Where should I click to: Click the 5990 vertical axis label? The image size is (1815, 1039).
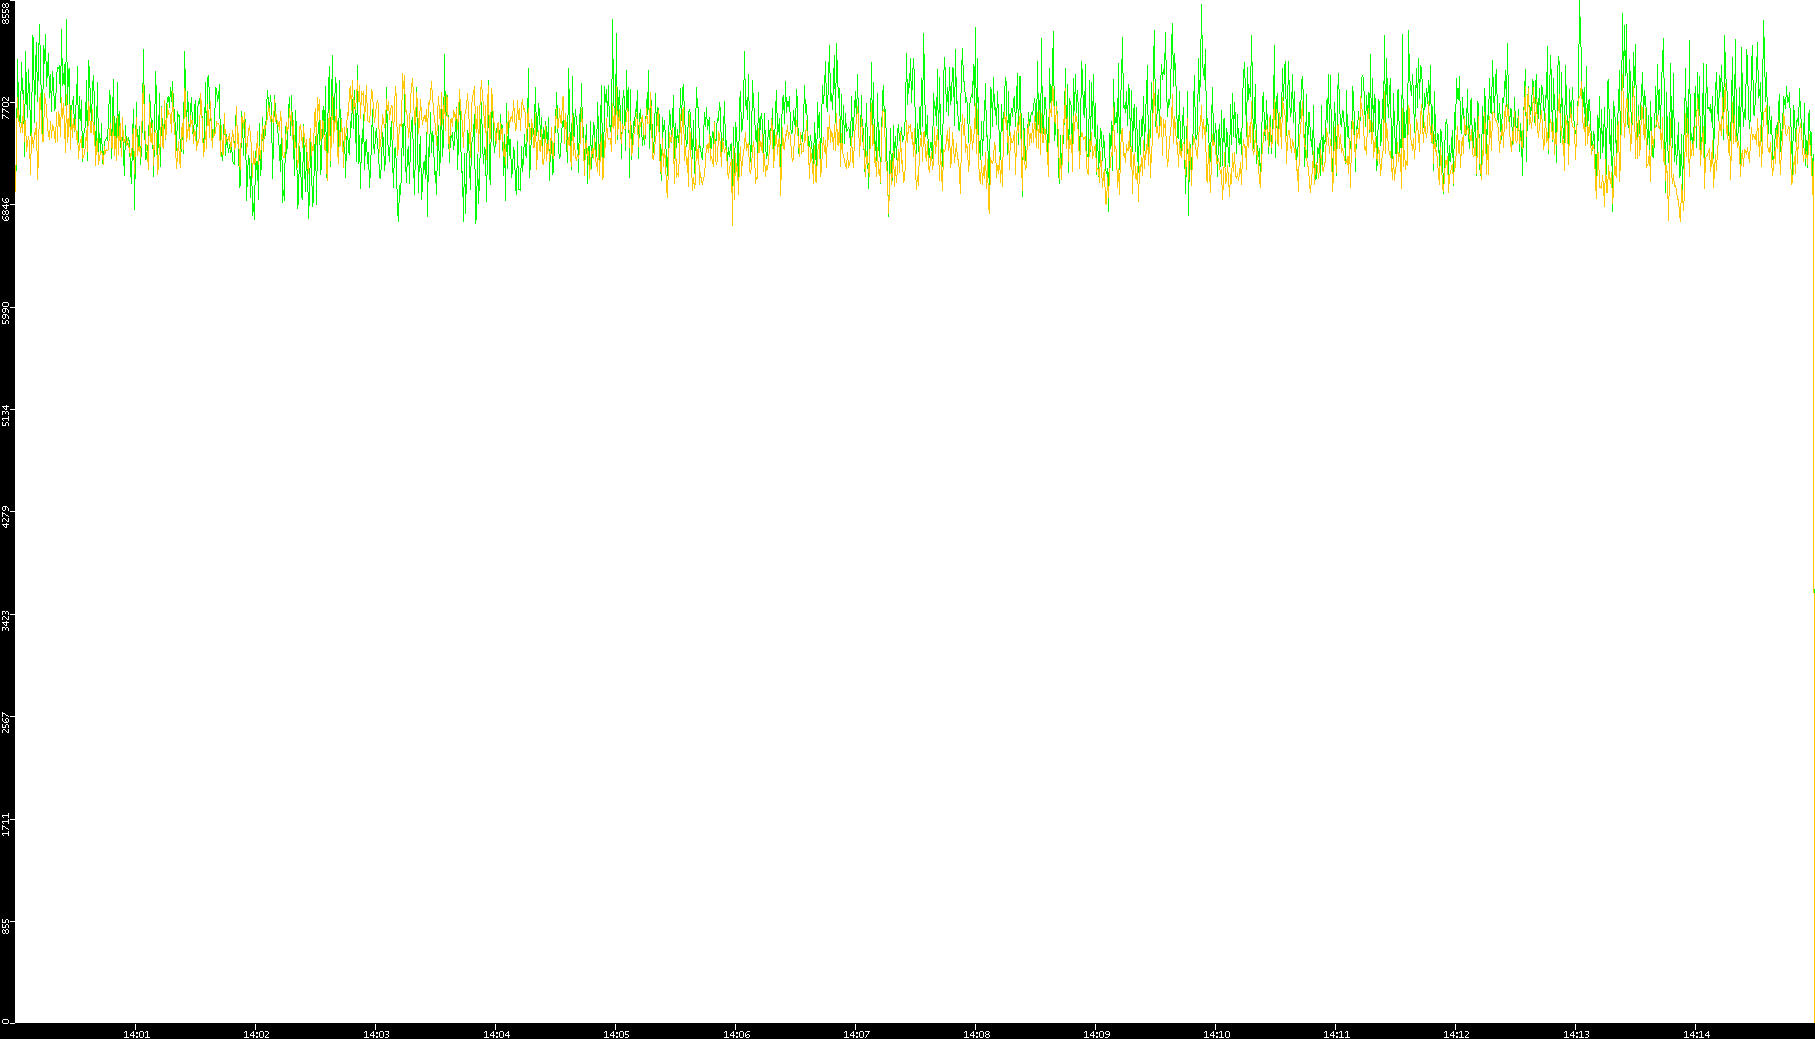[x=6, y=312]
